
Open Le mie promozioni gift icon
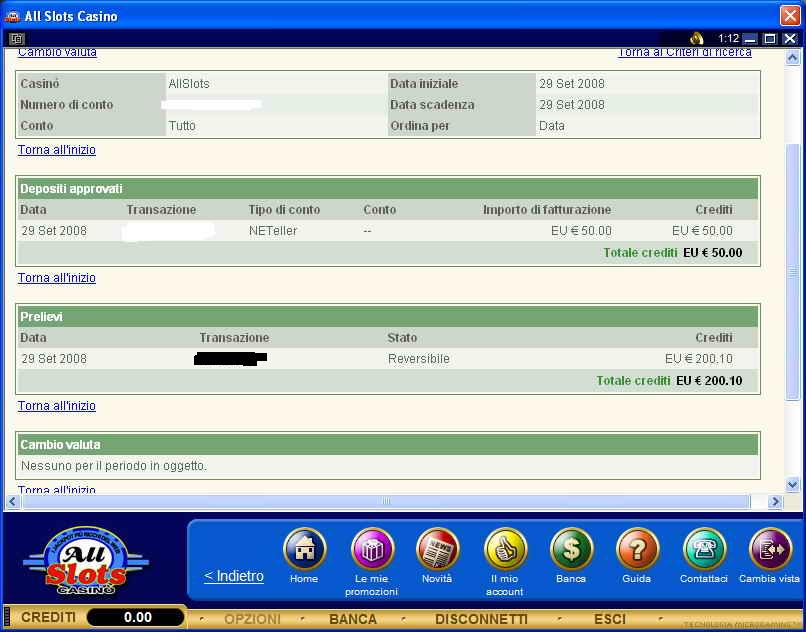pos(371,550)
